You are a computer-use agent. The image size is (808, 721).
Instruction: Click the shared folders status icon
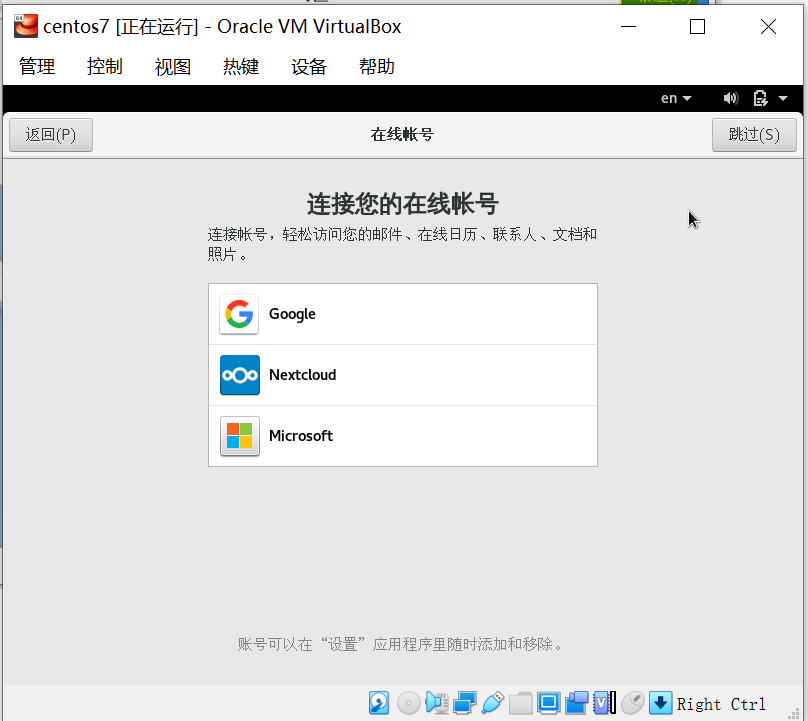coord(520,703)
